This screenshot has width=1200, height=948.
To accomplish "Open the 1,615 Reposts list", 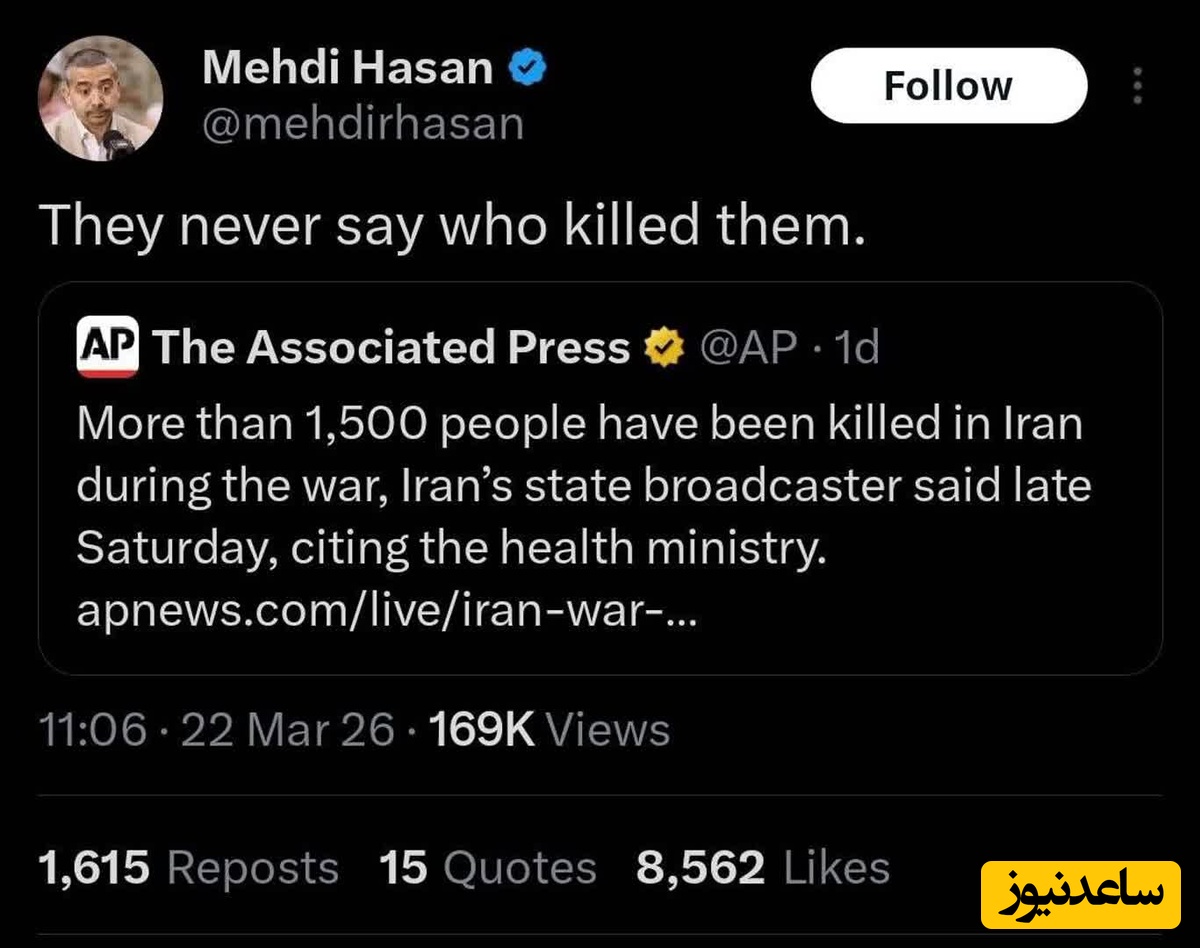I will pyautogui.click(x=189, y=868).
